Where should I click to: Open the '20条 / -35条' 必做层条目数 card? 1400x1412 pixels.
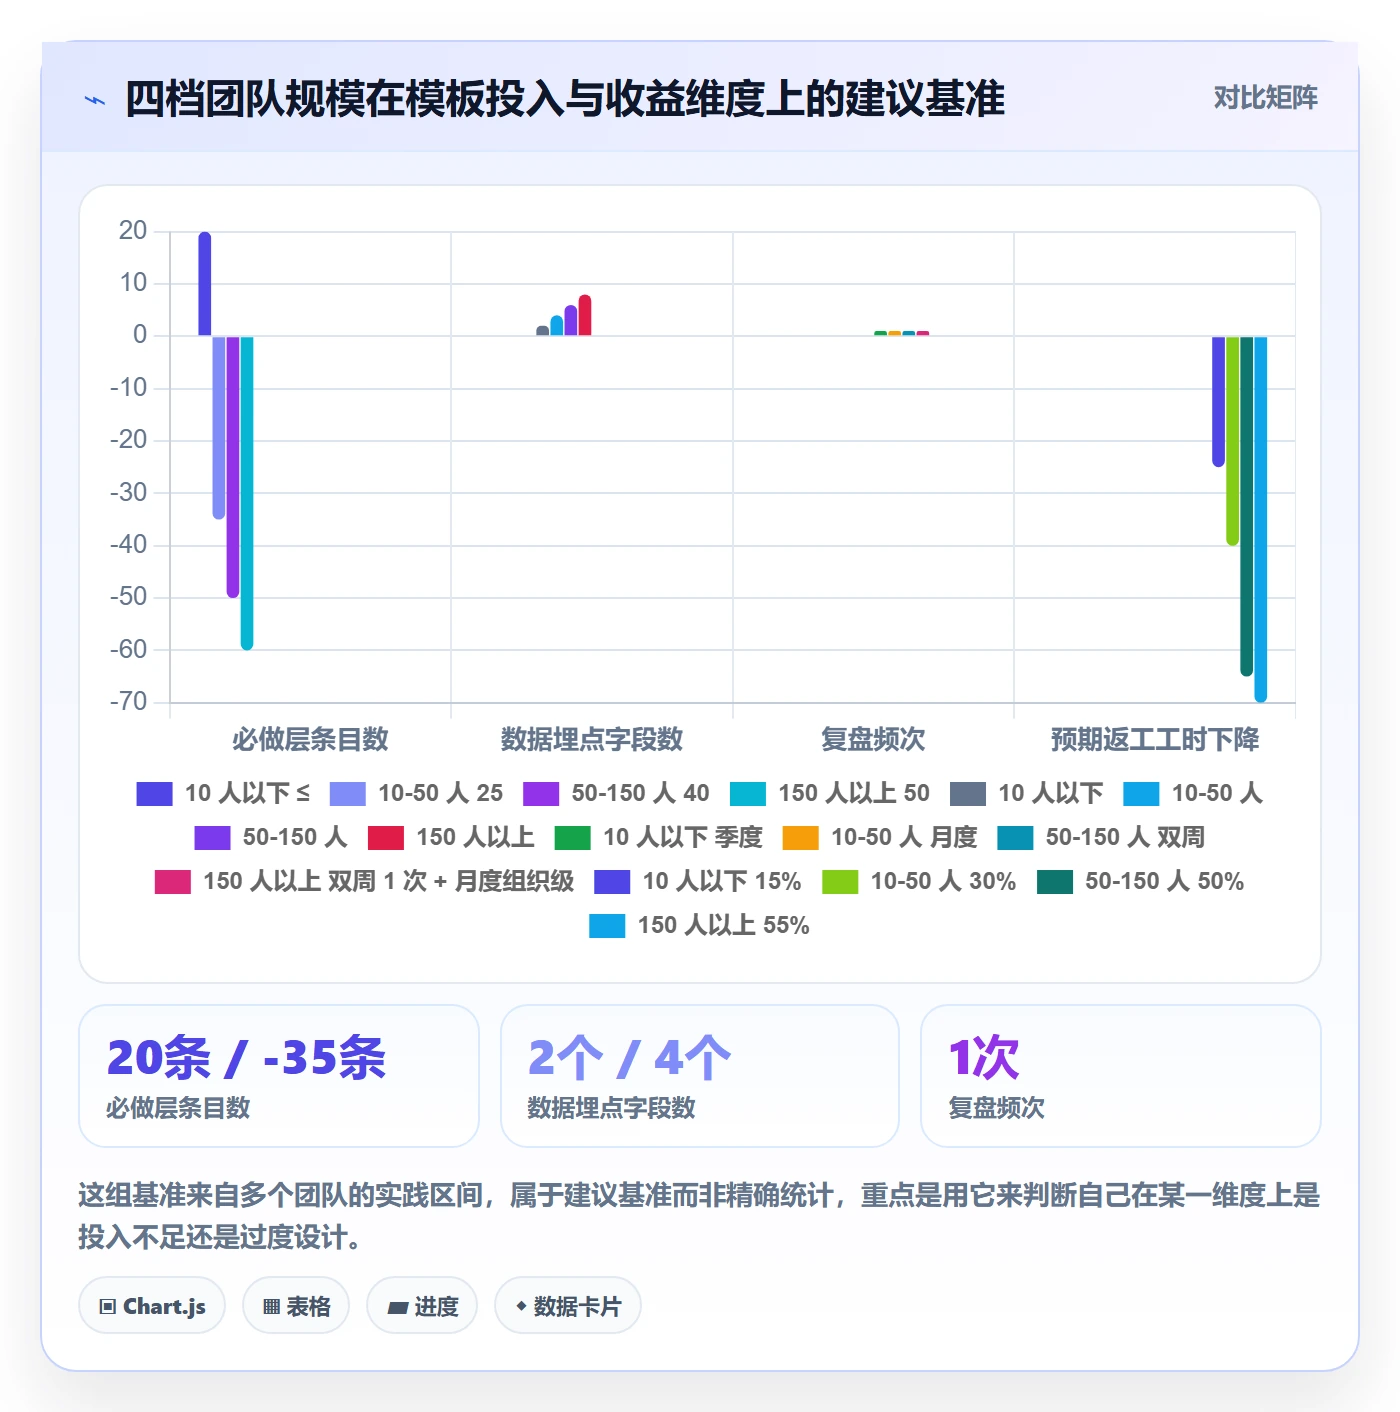[279, 1076]
